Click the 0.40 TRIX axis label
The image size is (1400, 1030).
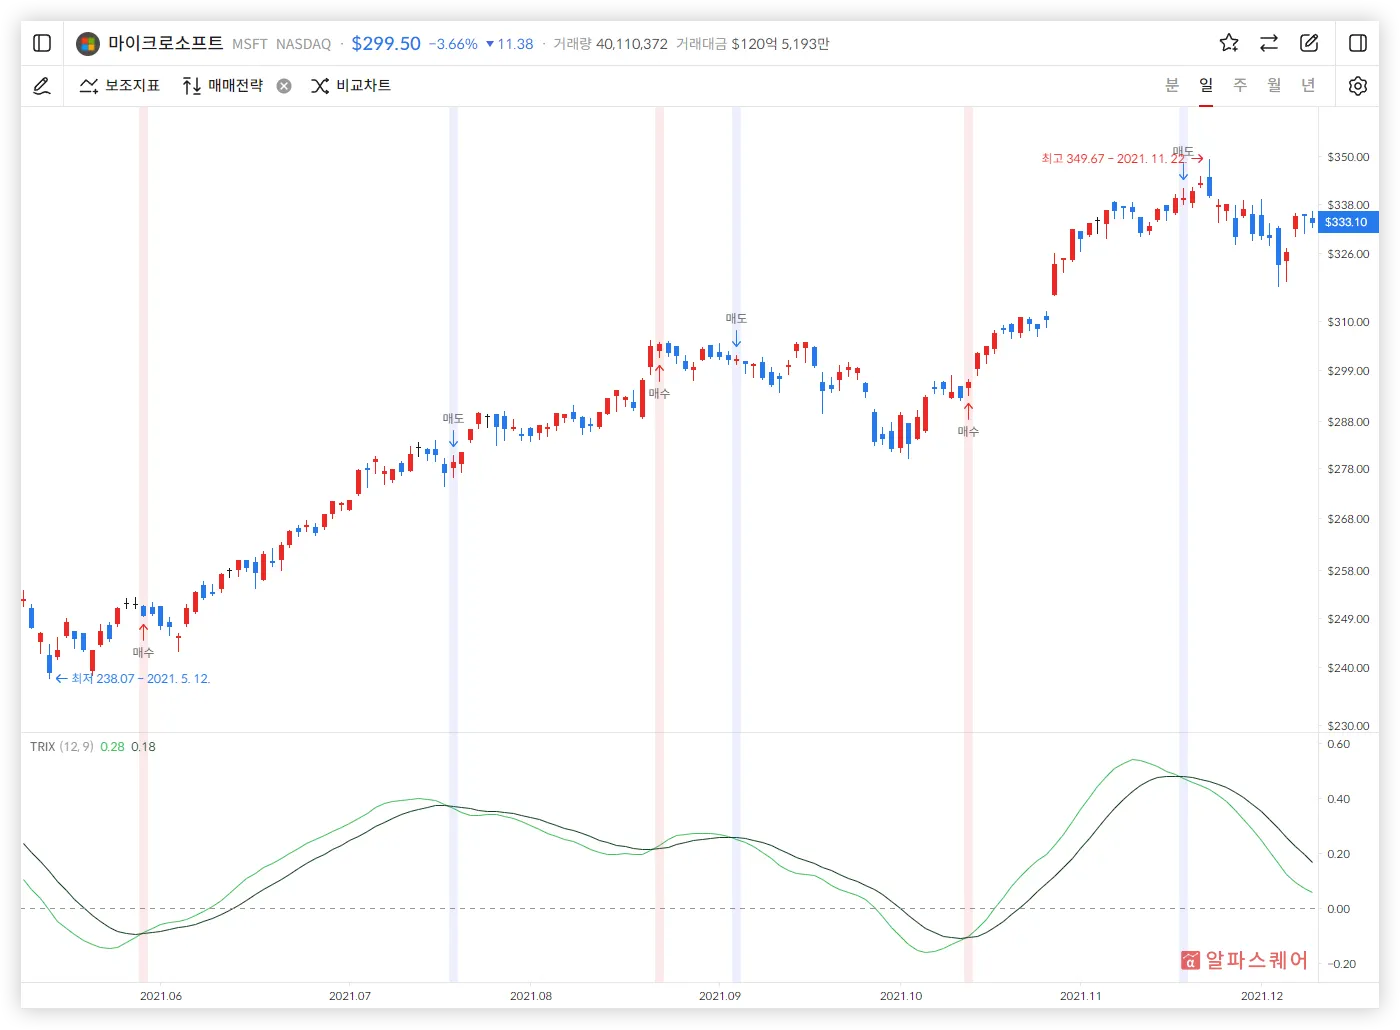pyautogui.click(x=1338, y=799)
